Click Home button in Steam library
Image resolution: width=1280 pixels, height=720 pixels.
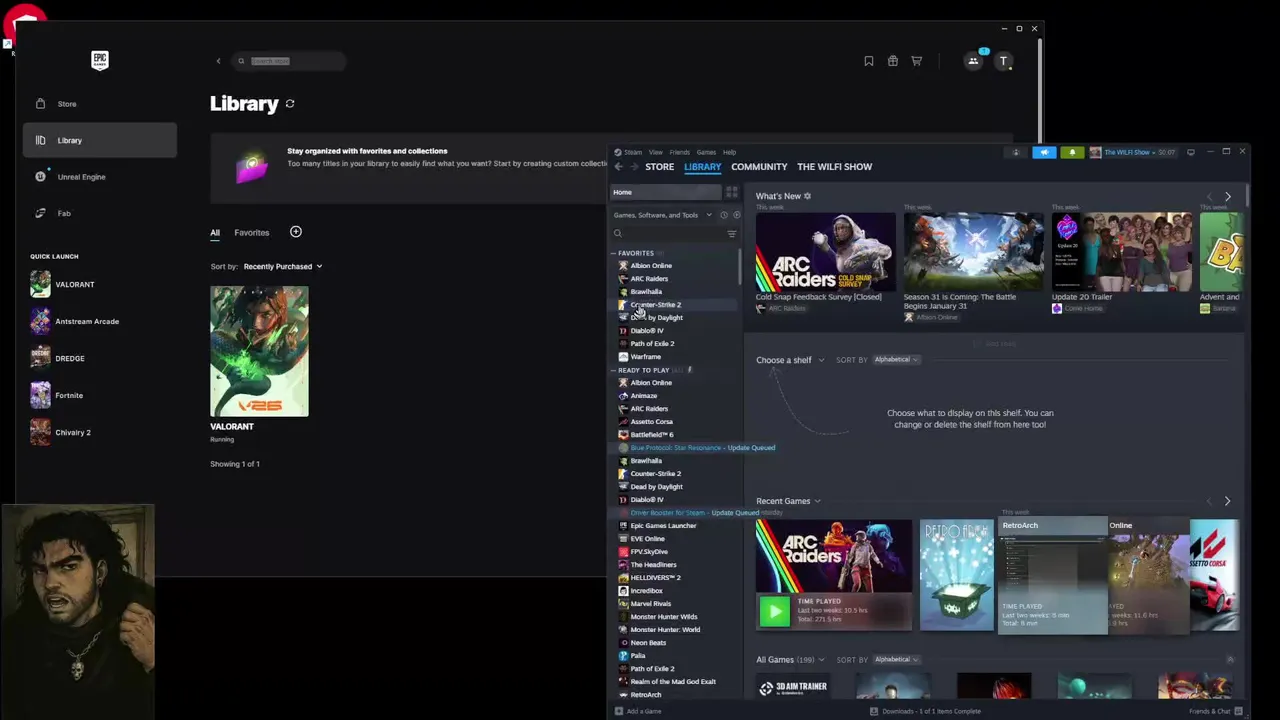click(x=666, y=192)
